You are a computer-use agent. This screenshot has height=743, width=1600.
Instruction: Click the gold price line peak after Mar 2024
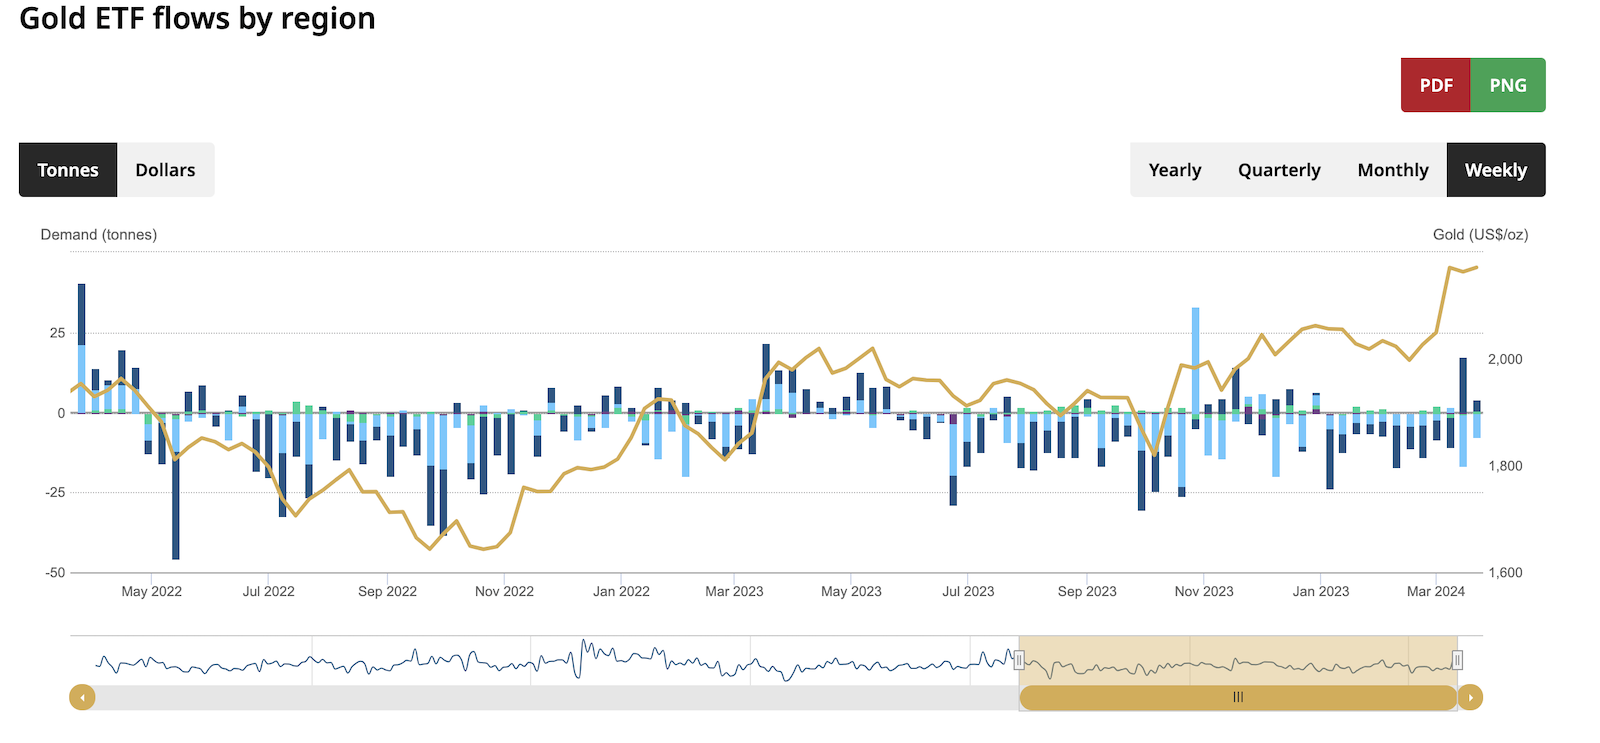(x=1450, y=268)
